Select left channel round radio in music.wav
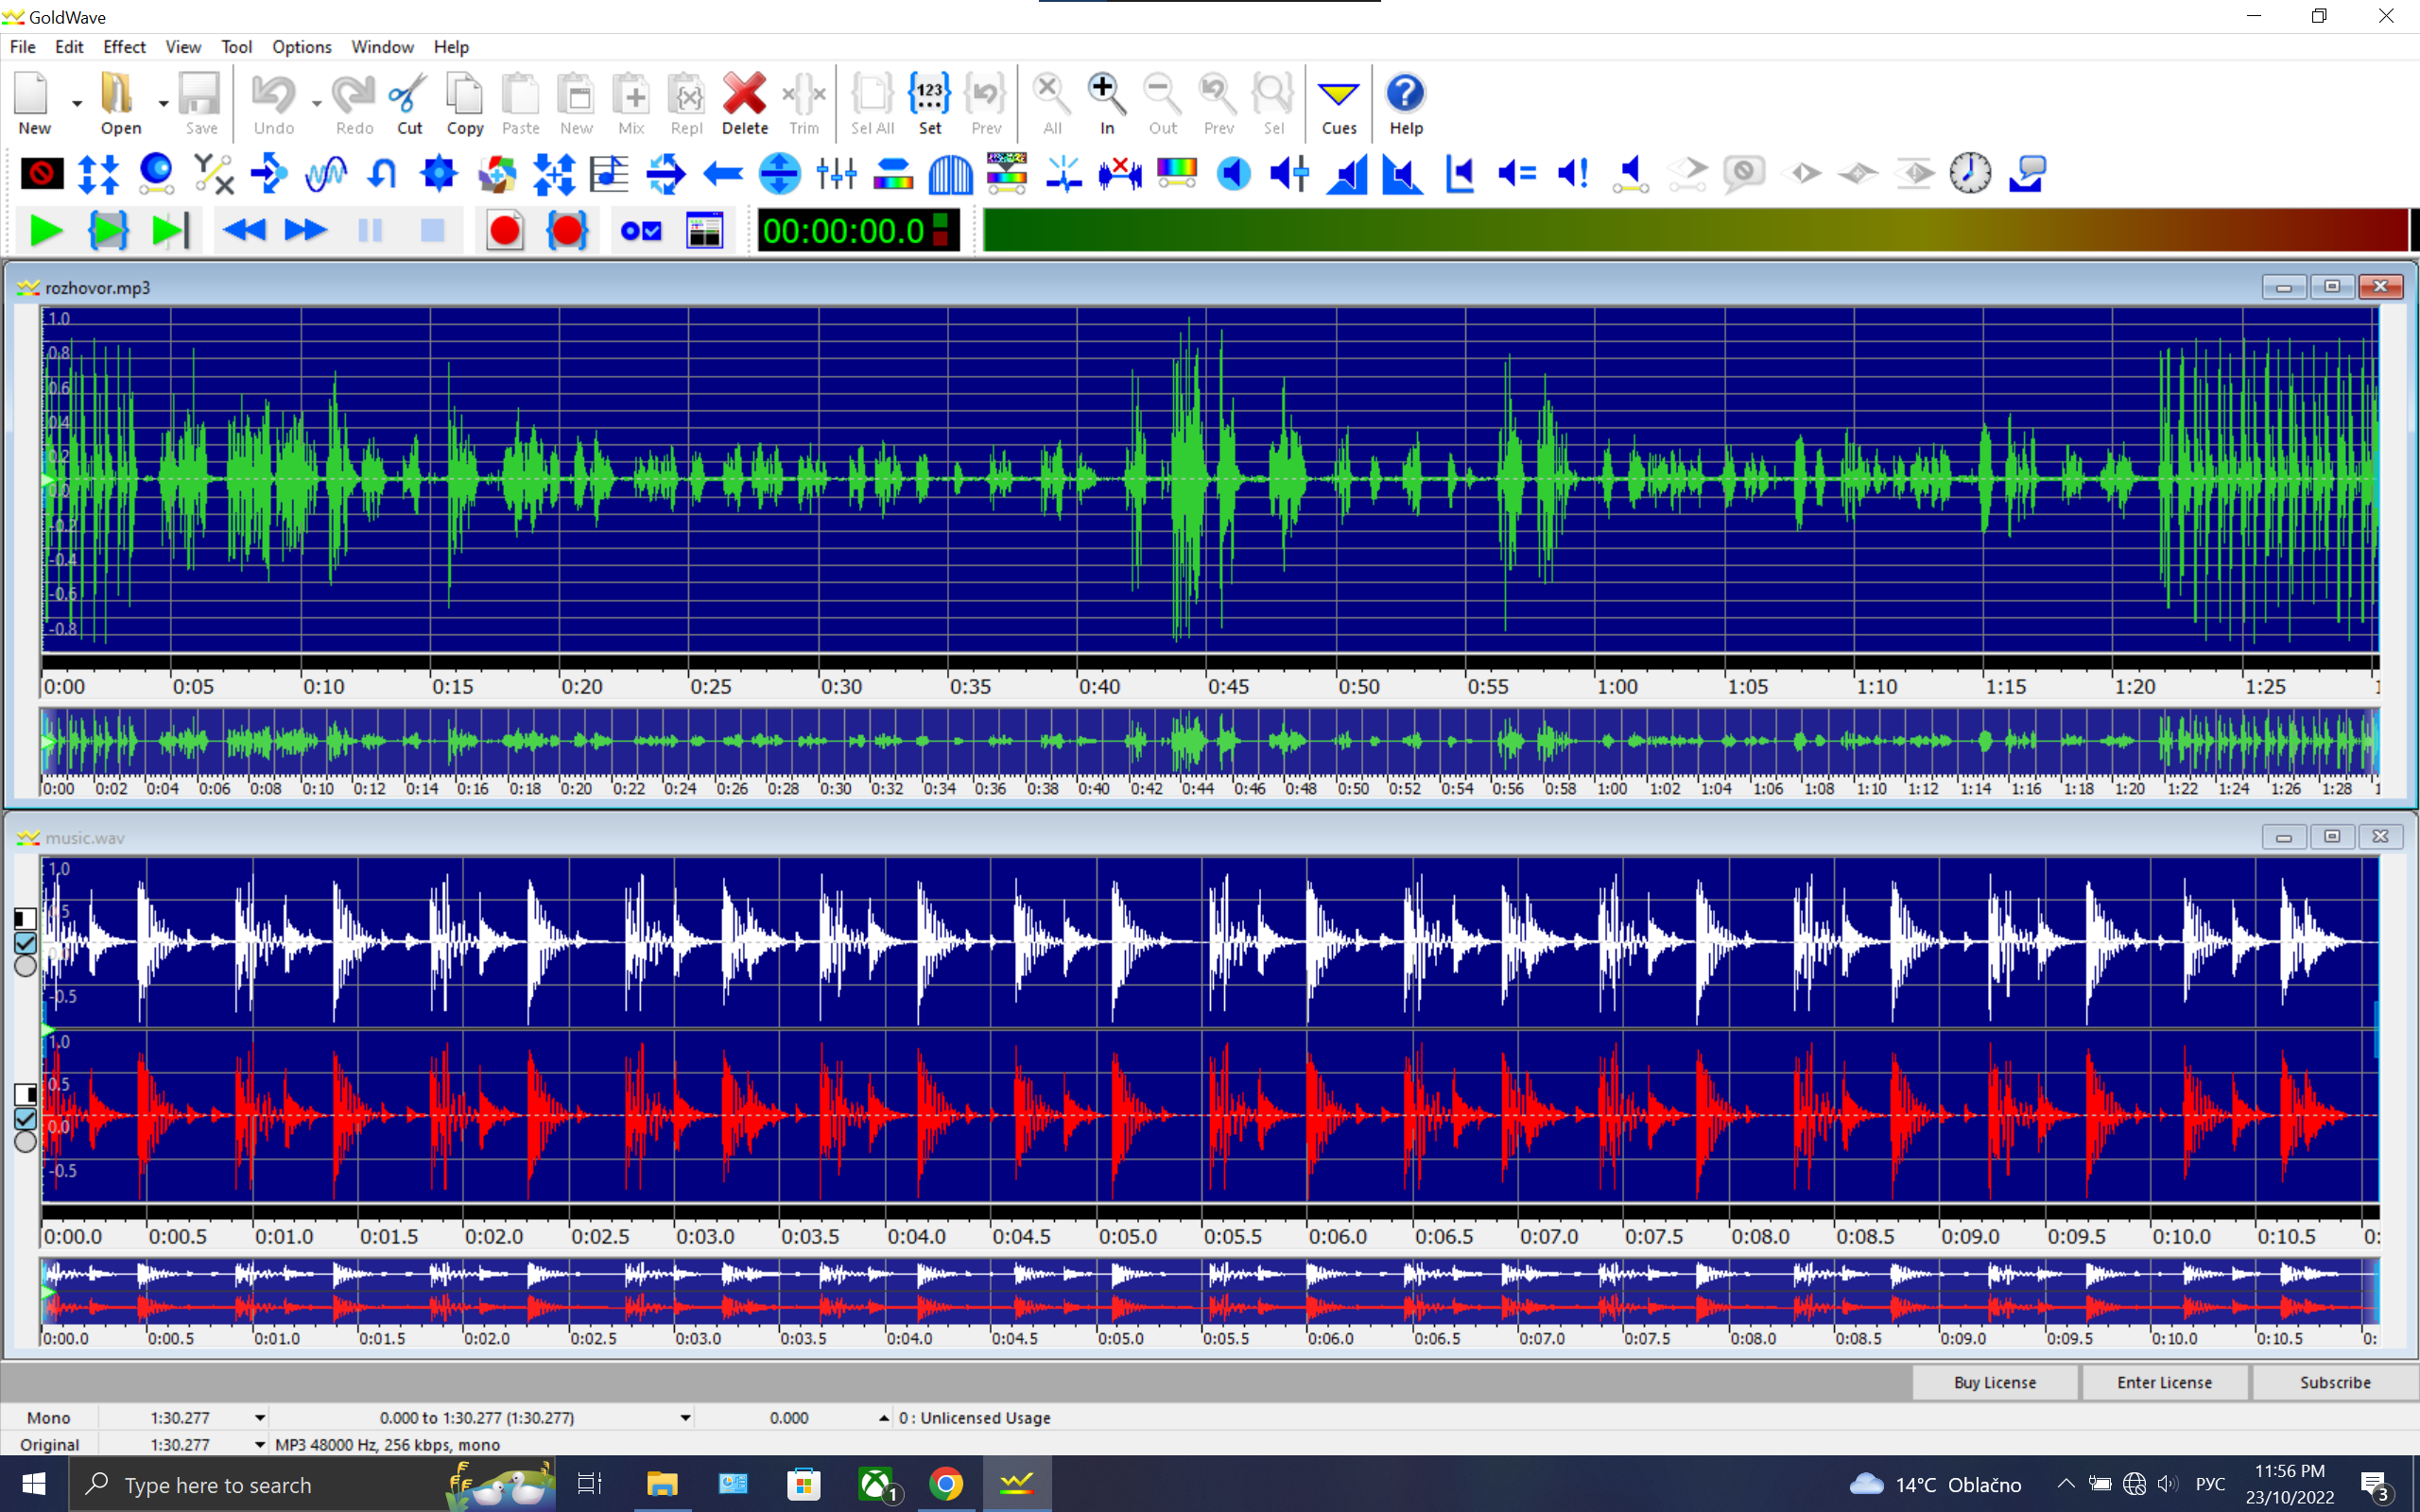The height and width of the screenshot is (1512, 2420). pyautogui.click(x=25, y=966)
